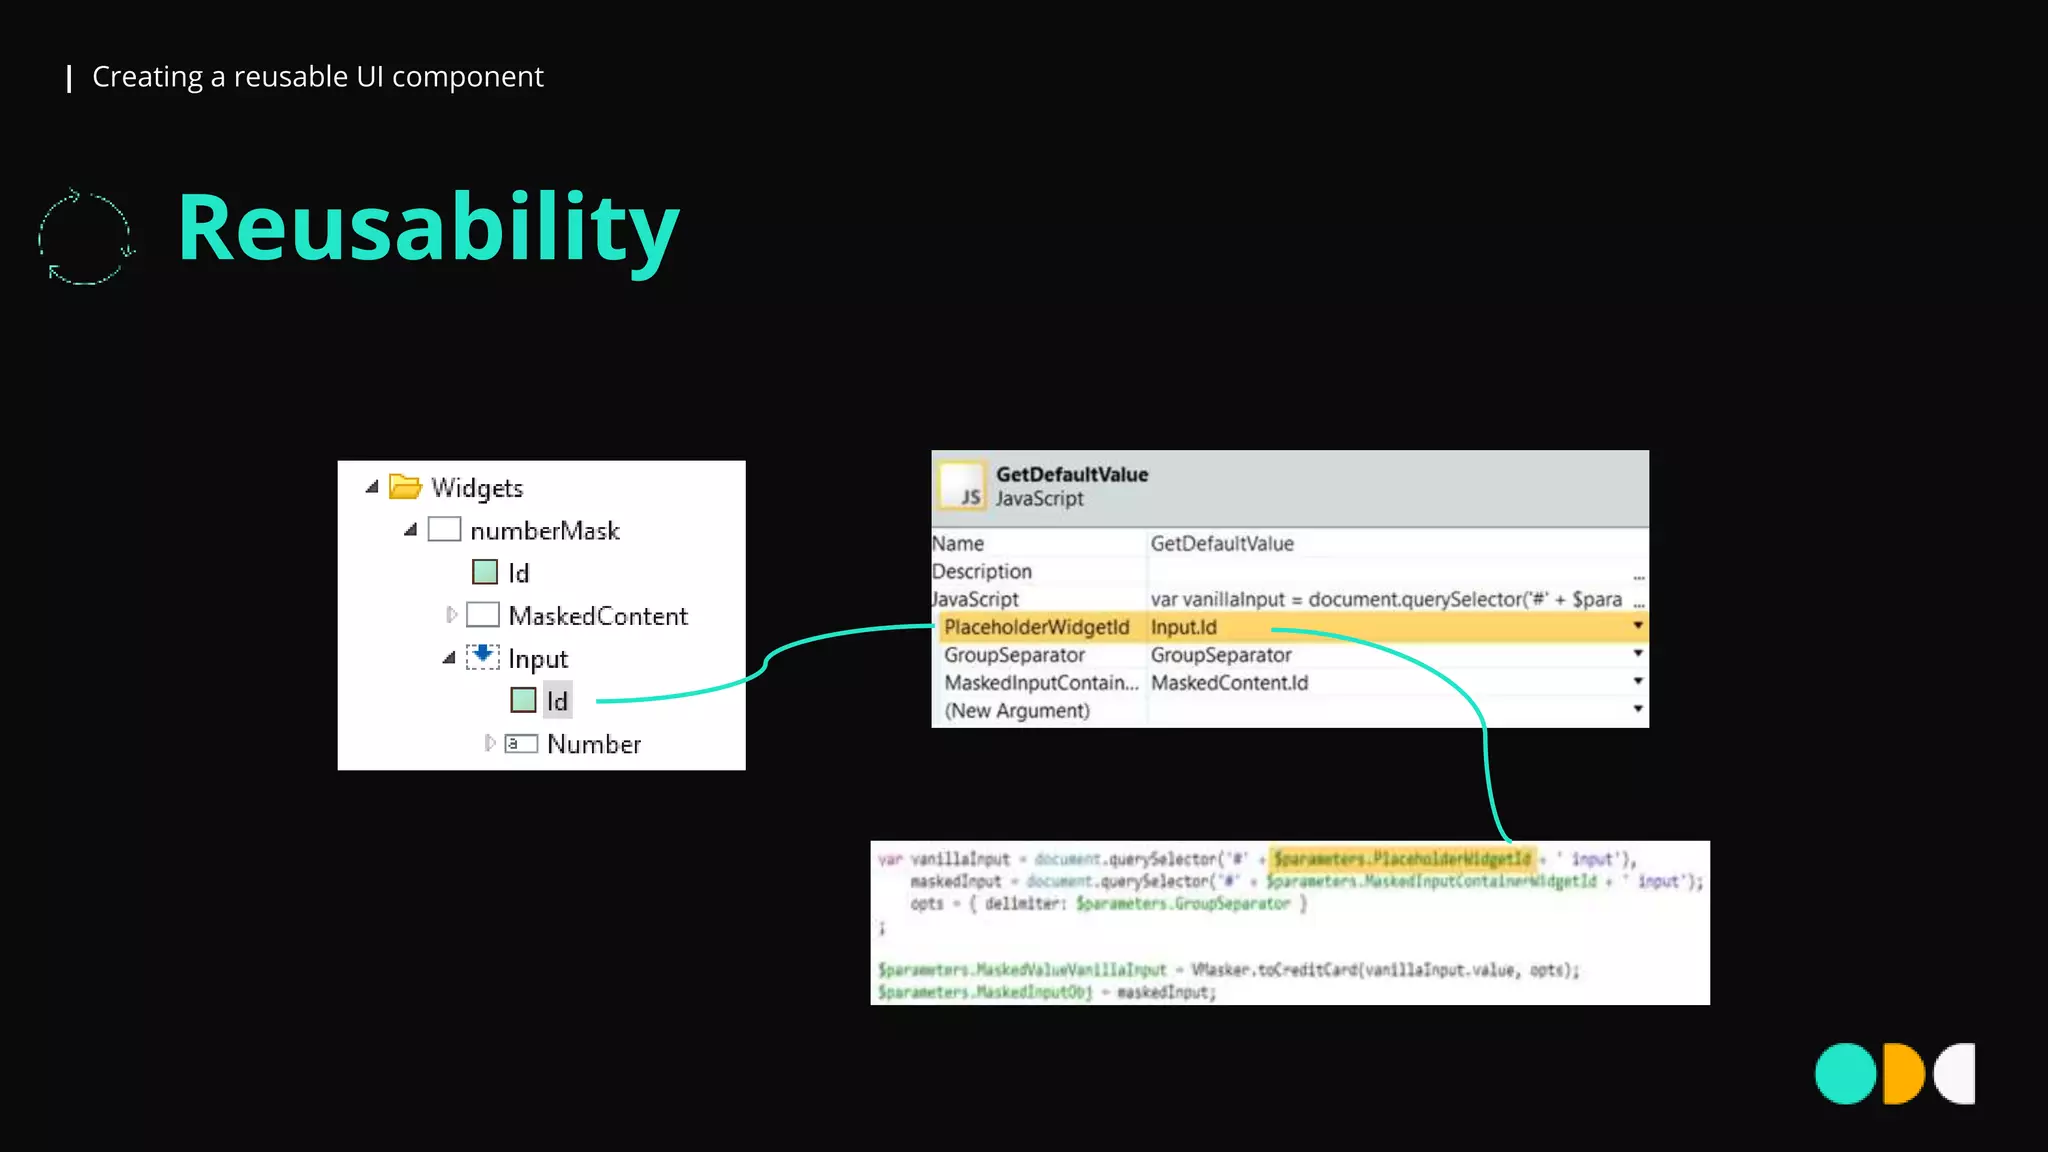Screen dimensions: 2048x1152
Task: Collapse the Input node arrow
Action: coord(449,657)
